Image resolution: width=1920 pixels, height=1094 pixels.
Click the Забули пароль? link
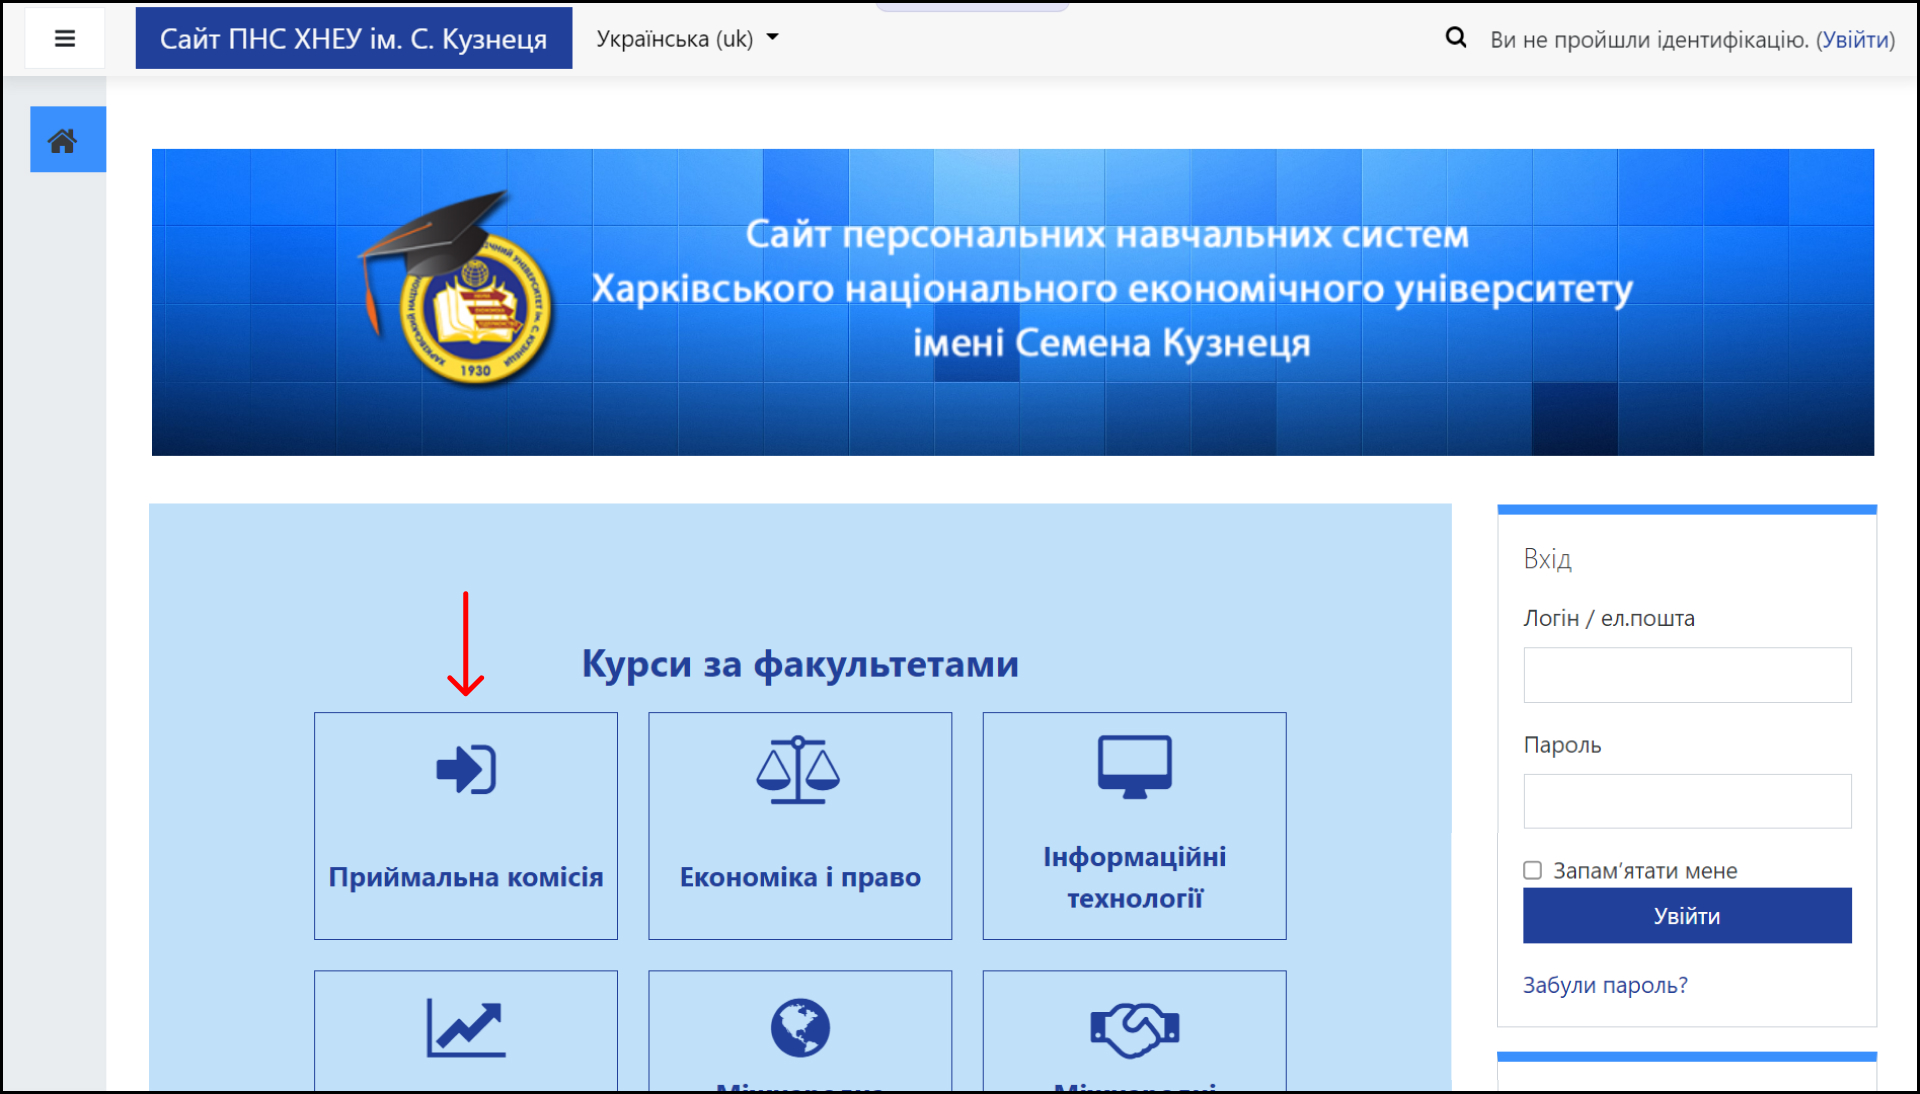[x=1605, y=985]
